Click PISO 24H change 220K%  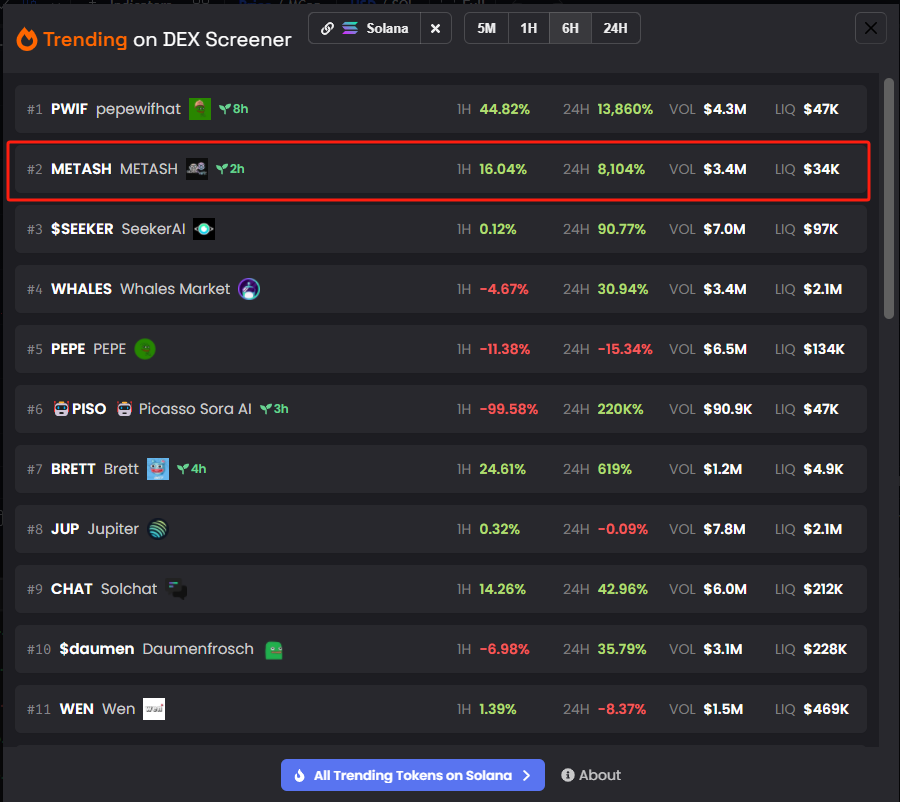[620, 409]
